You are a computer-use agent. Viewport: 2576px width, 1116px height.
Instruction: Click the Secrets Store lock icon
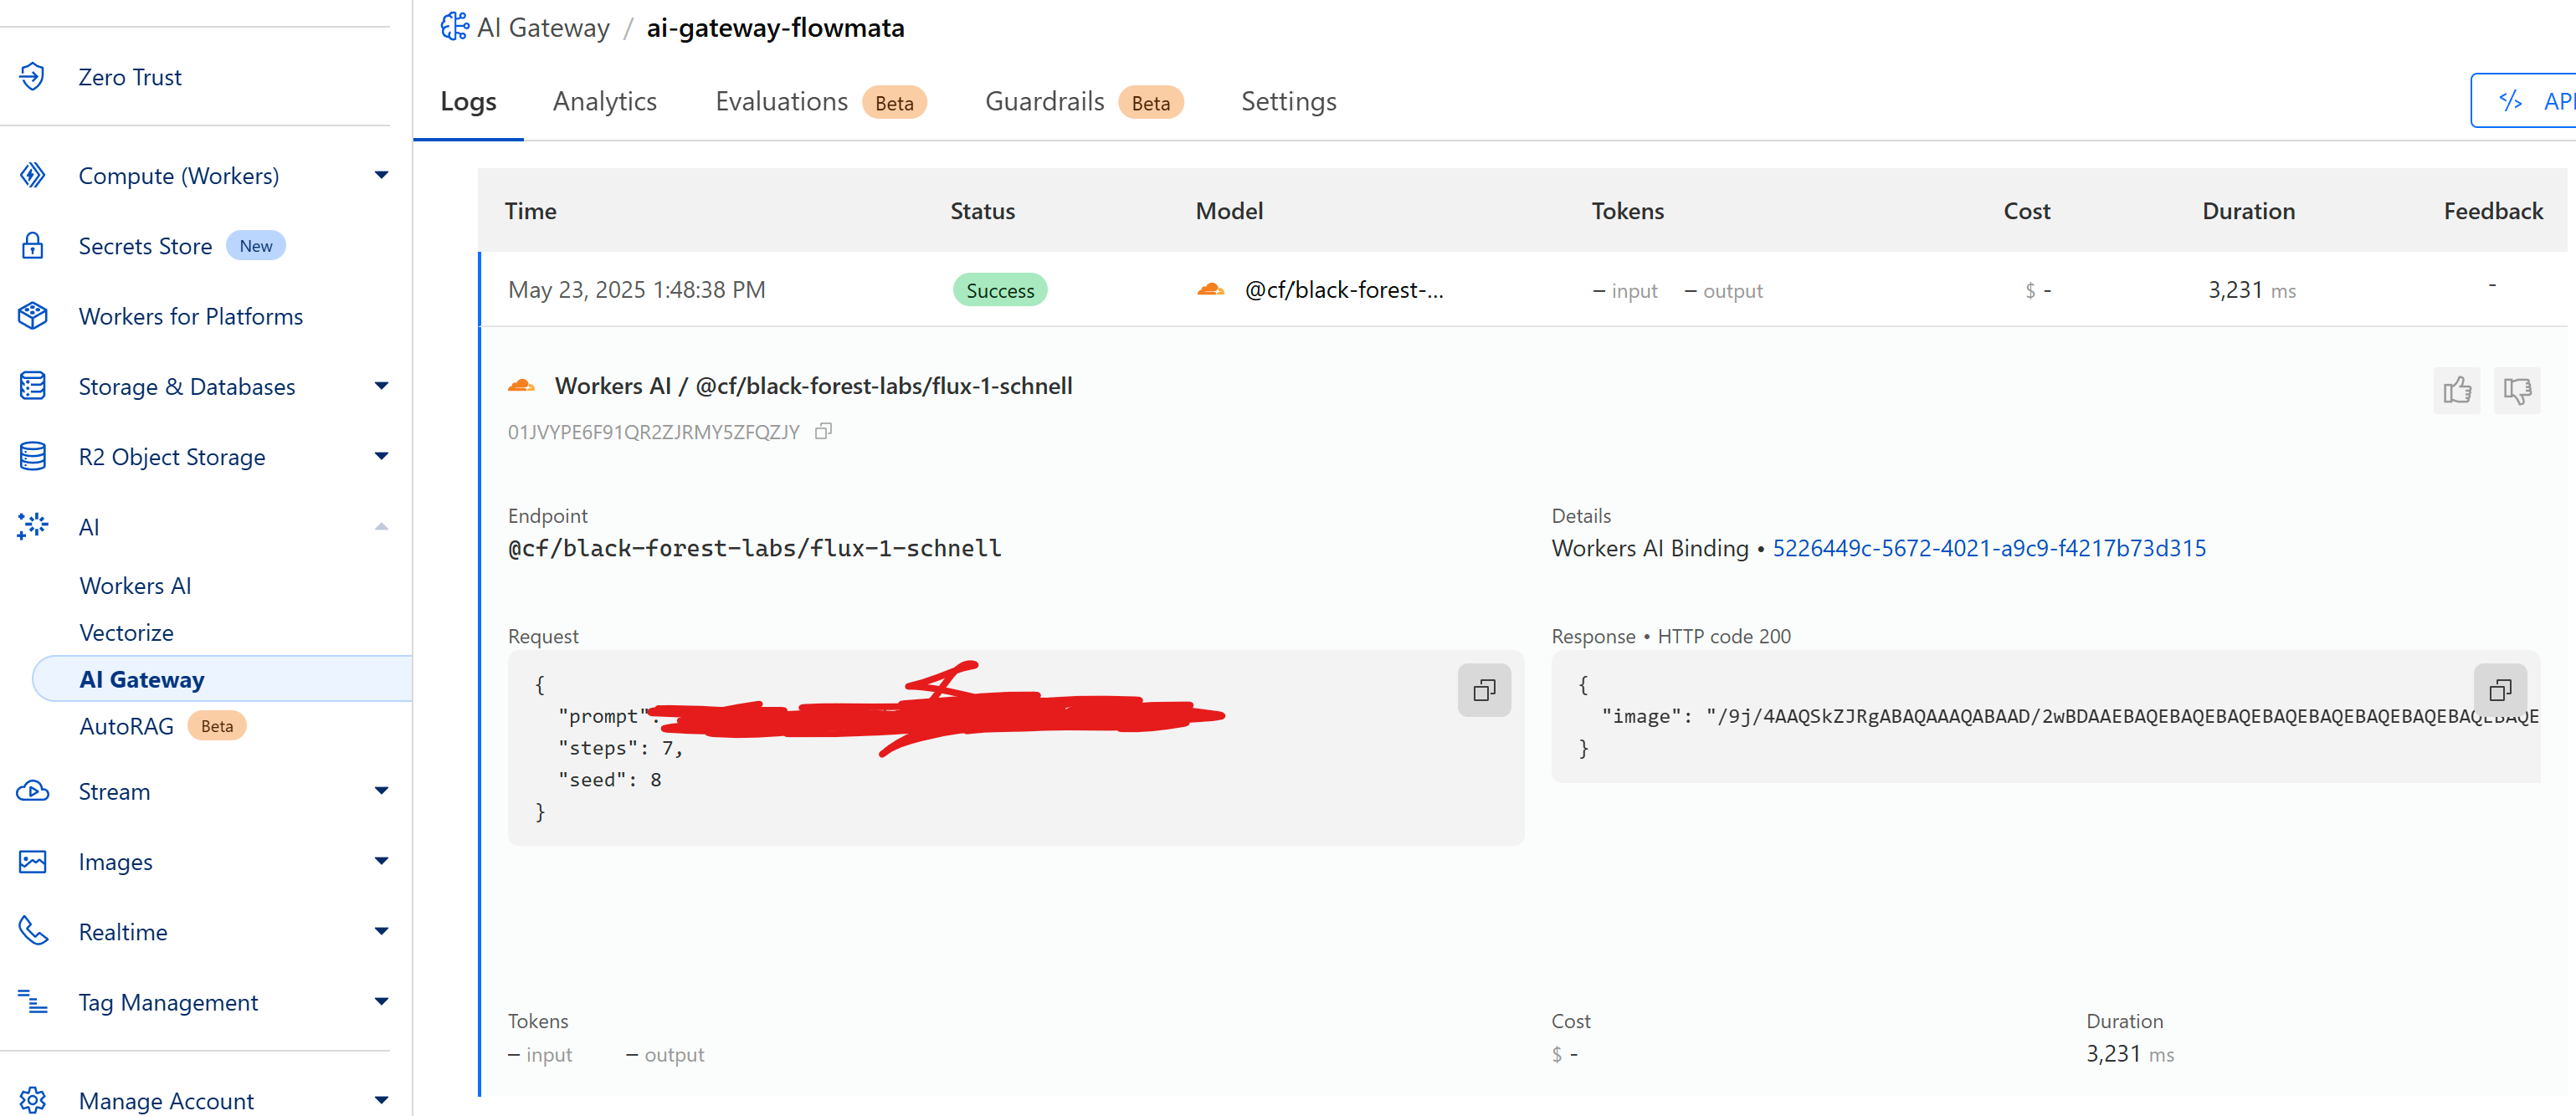[32, 246]
